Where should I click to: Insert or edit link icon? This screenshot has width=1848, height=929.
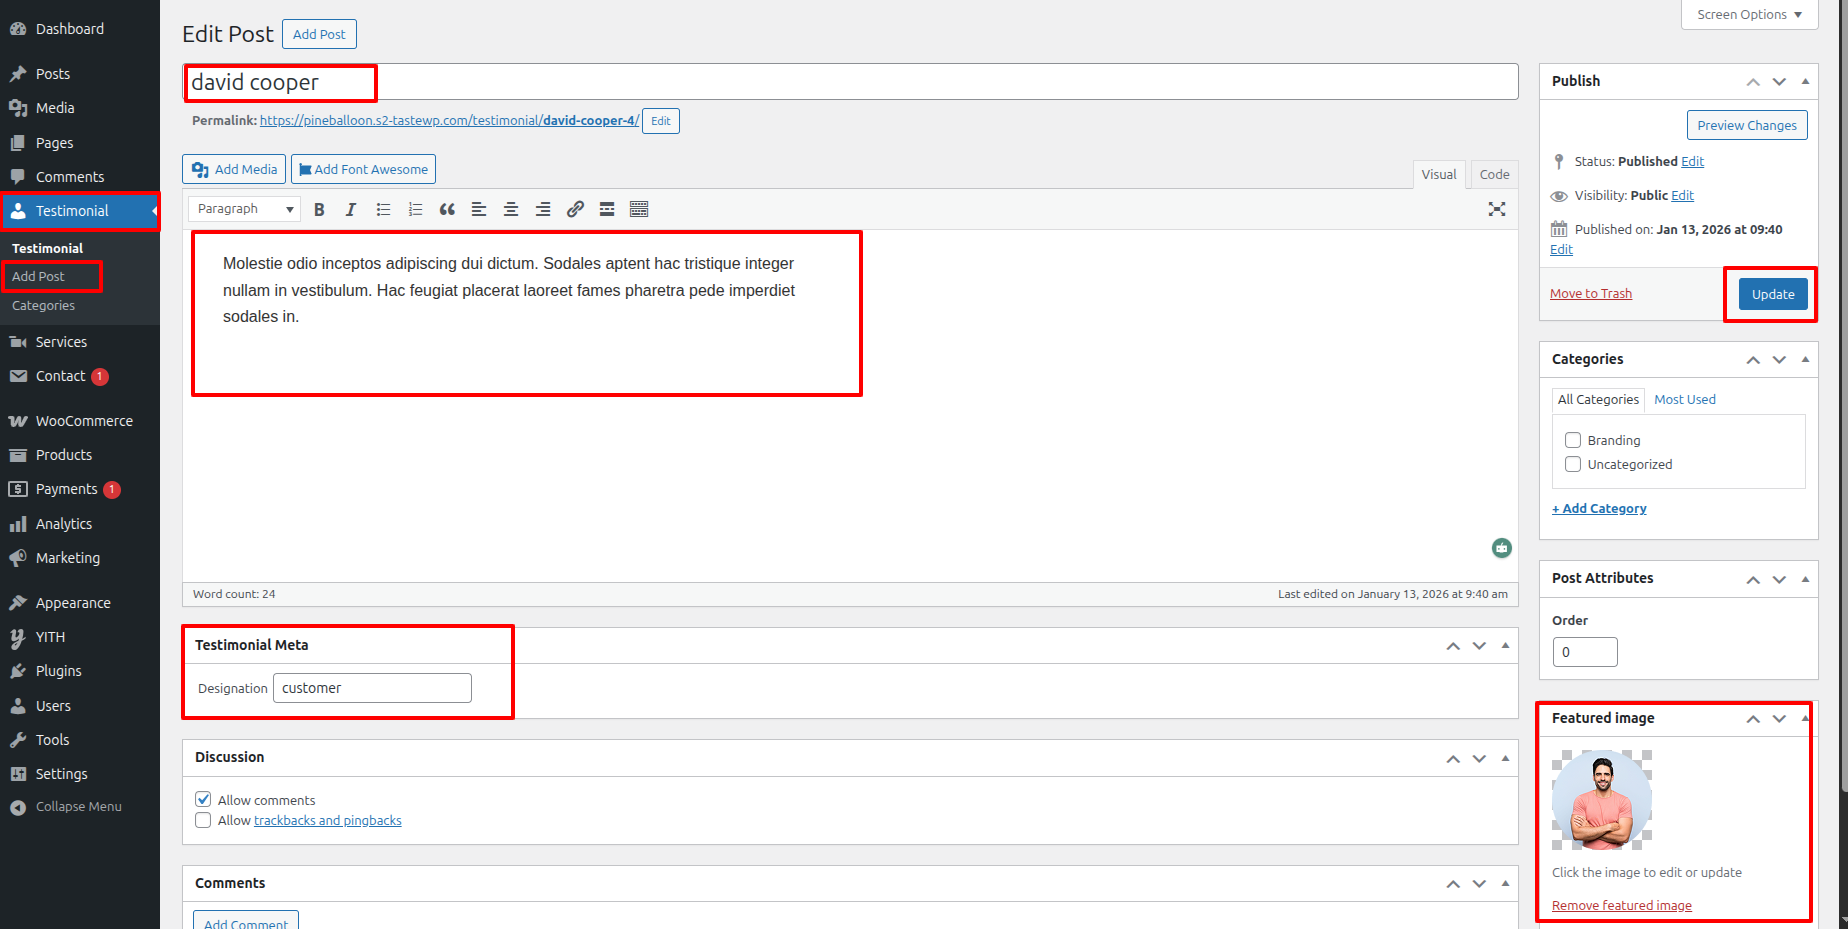[575, 209]
